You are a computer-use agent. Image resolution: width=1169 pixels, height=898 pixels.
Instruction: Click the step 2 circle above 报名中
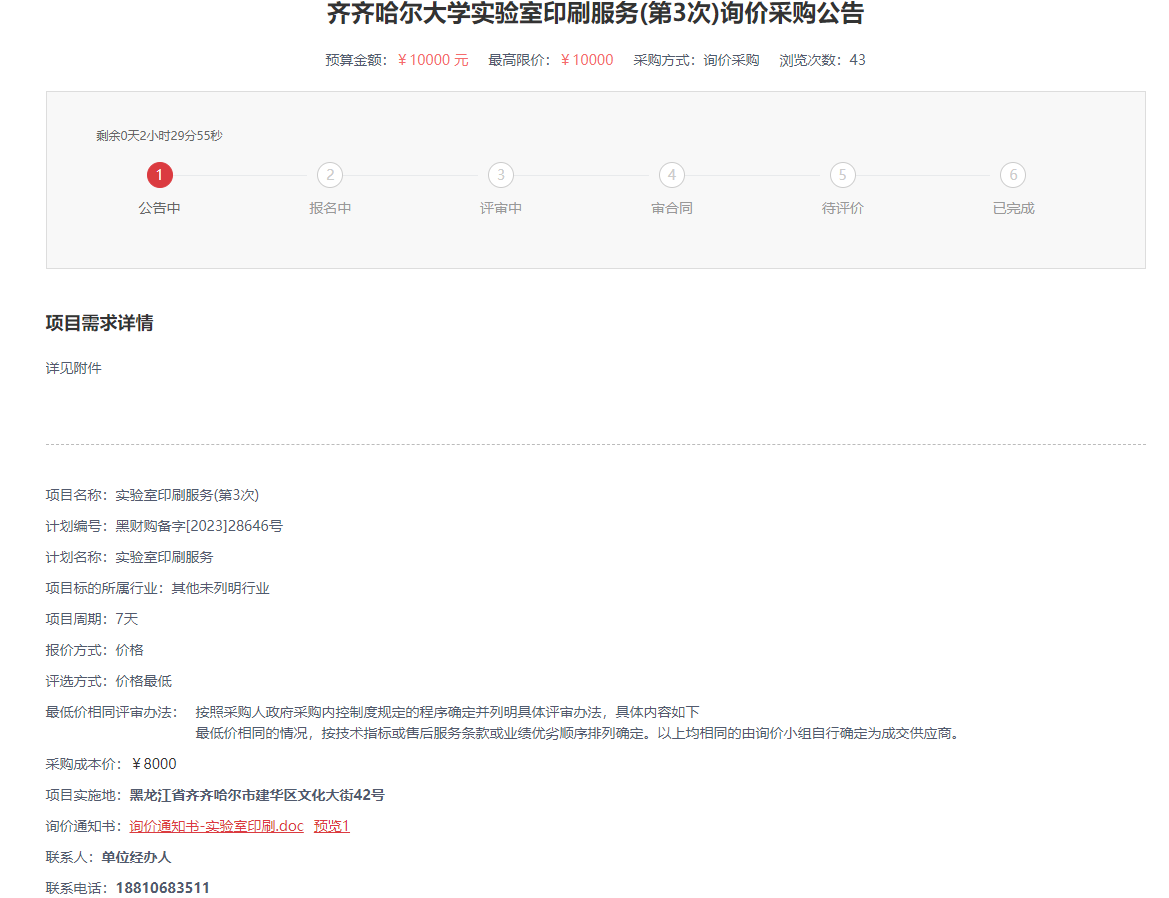click(330, 175)
